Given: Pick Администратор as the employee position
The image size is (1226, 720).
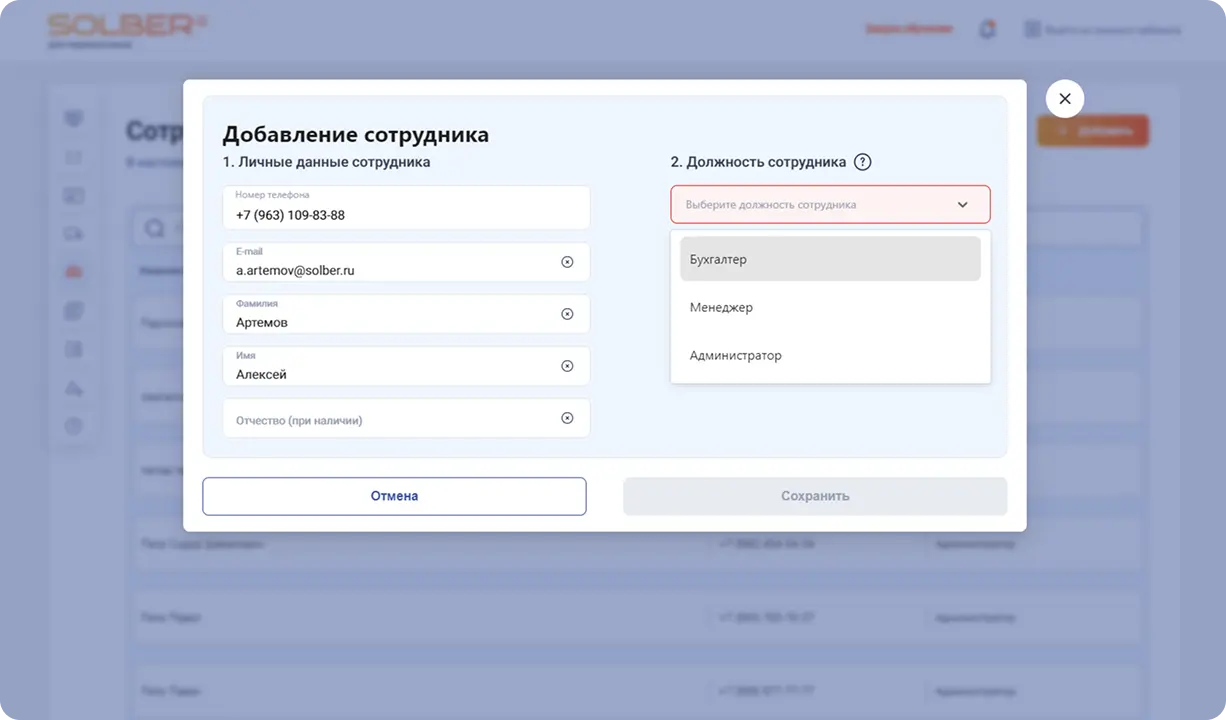Looking at the screenshot, I should (830, 355).
